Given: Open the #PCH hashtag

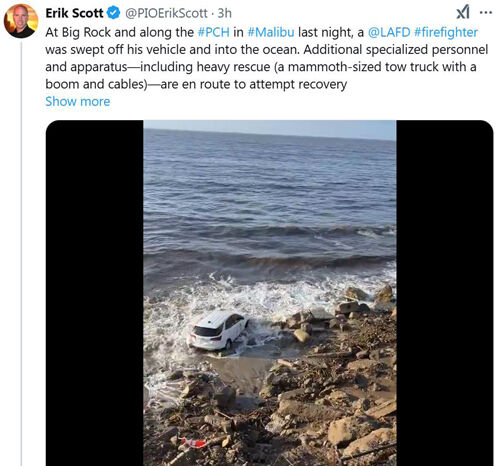Looking at the screenshot, I should (214, 32).
